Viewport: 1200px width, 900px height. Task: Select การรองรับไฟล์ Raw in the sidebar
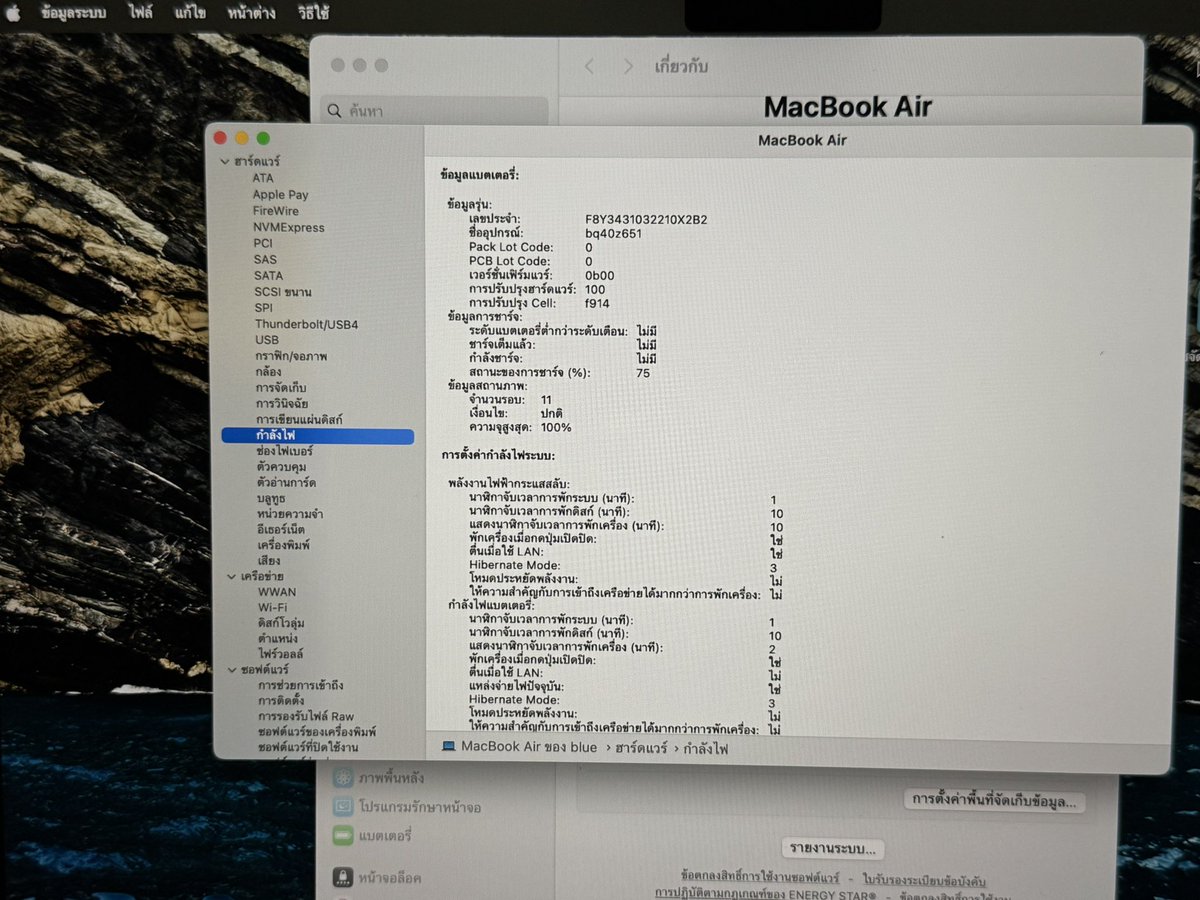click(306, 717)
